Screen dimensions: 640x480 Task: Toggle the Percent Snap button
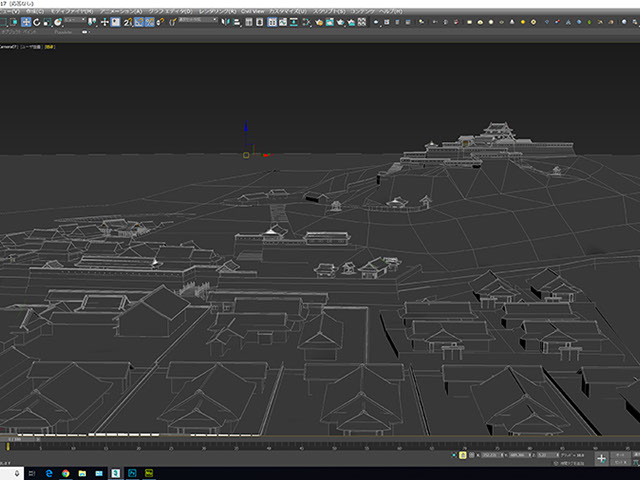pyautogui.click(x=149, y=21)
